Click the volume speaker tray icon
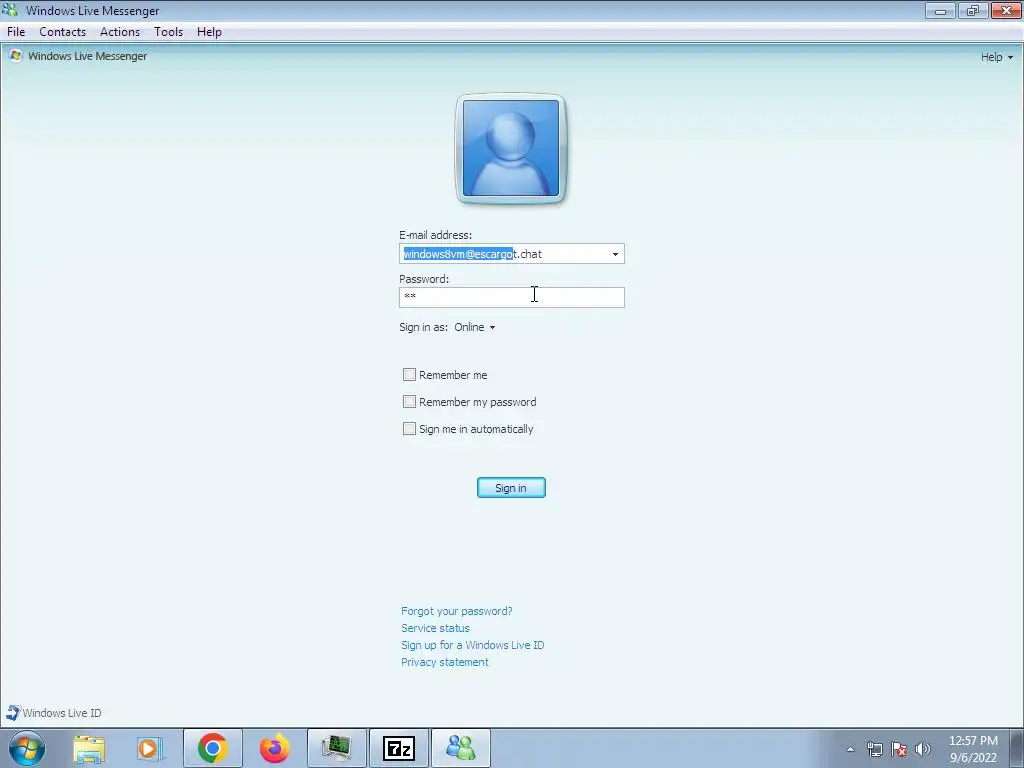 pos(923,749)
